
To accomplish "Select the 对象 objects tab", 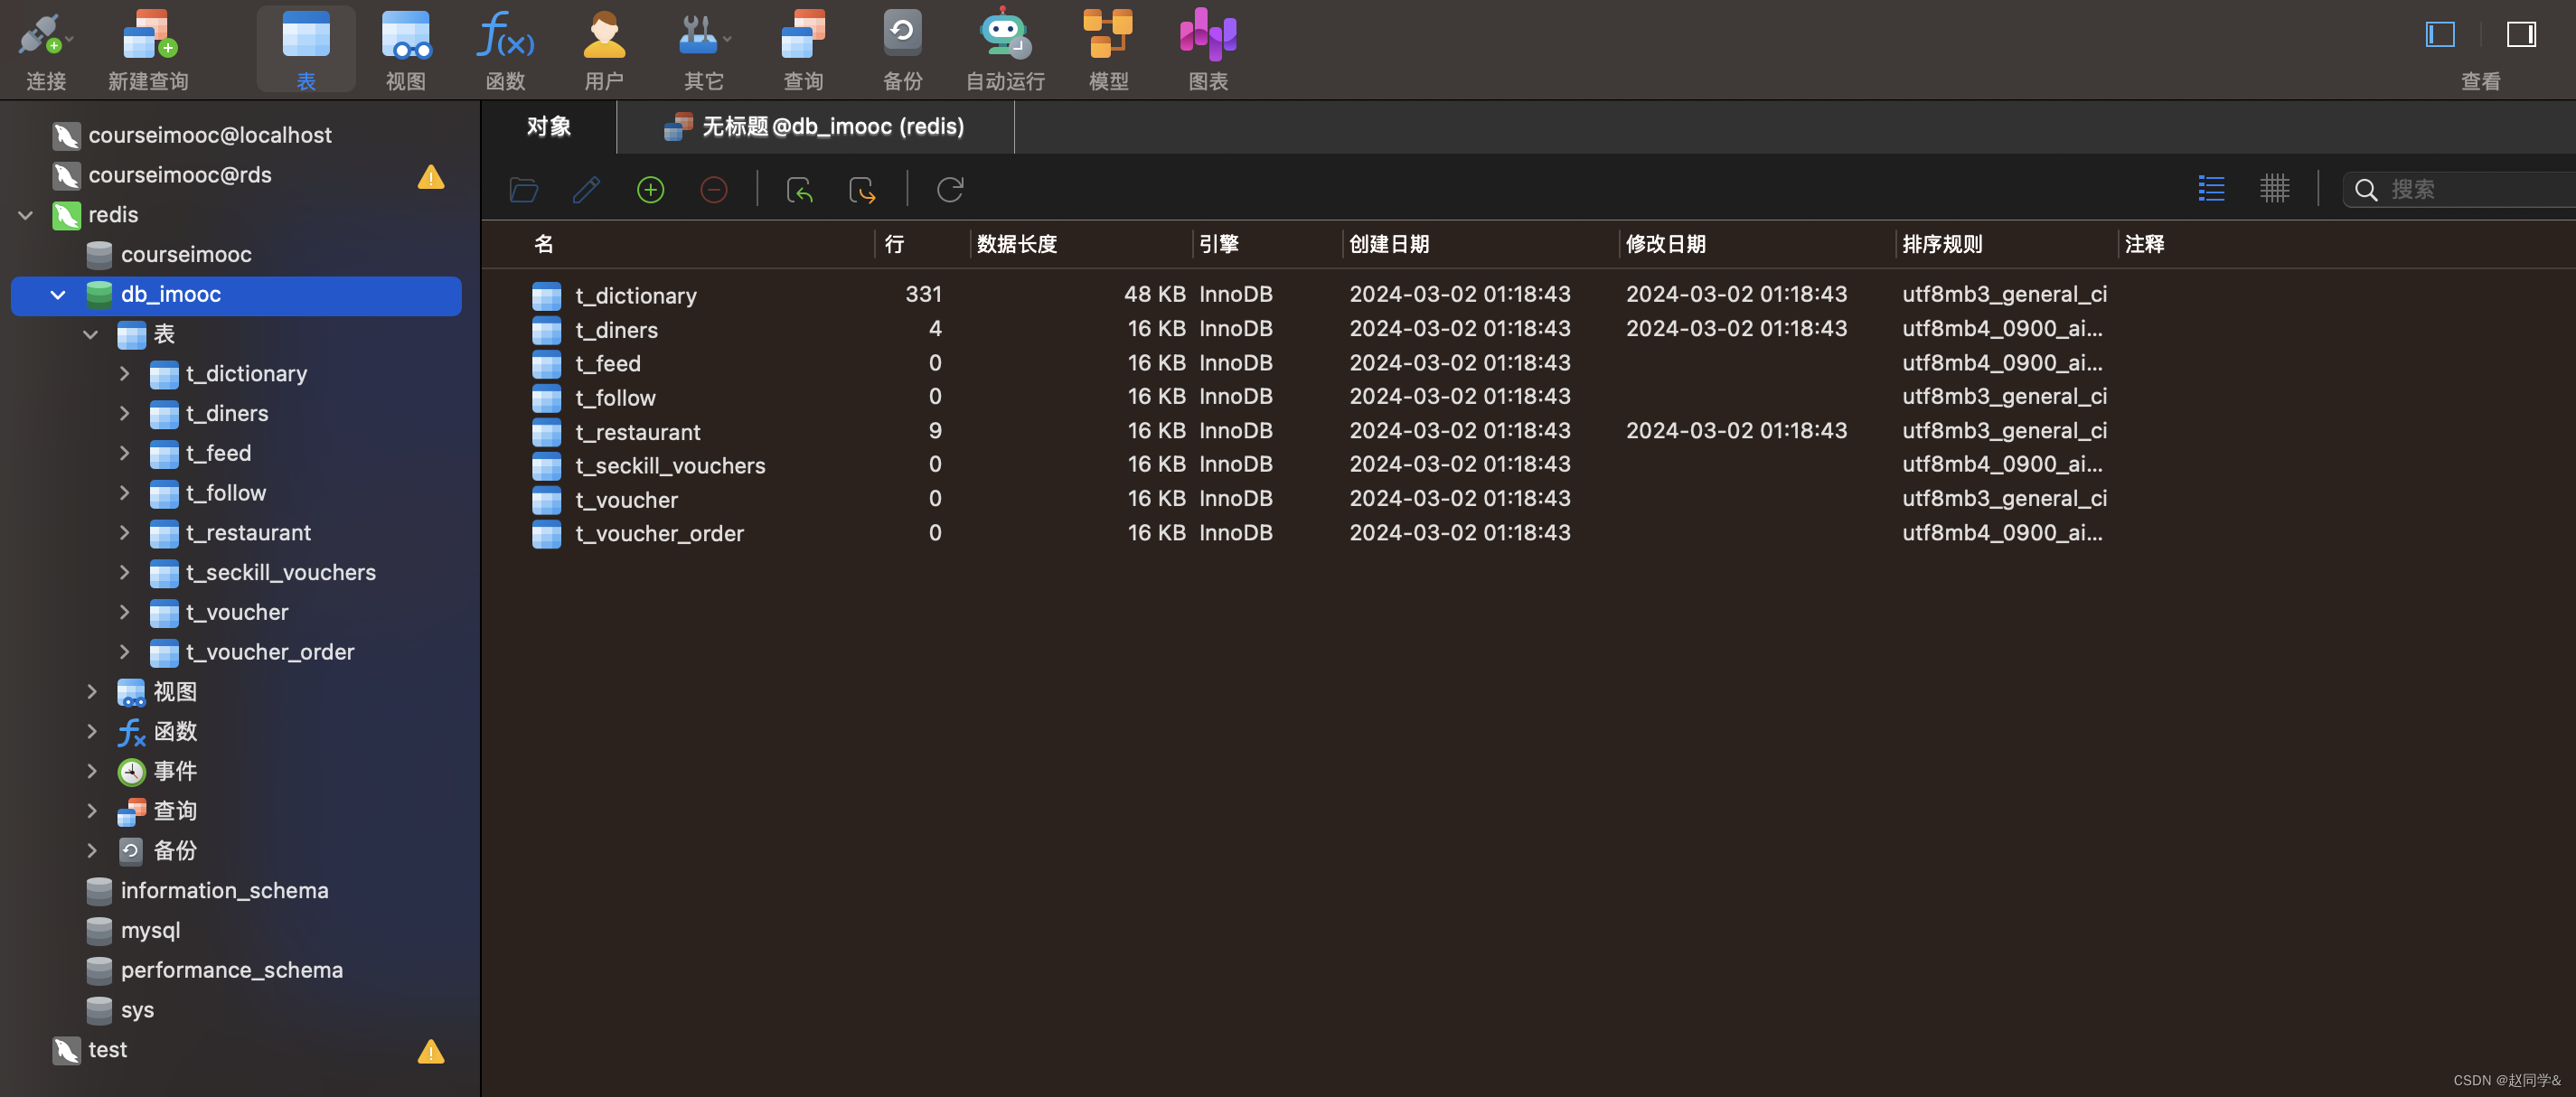I will click(x=548, y=127).
